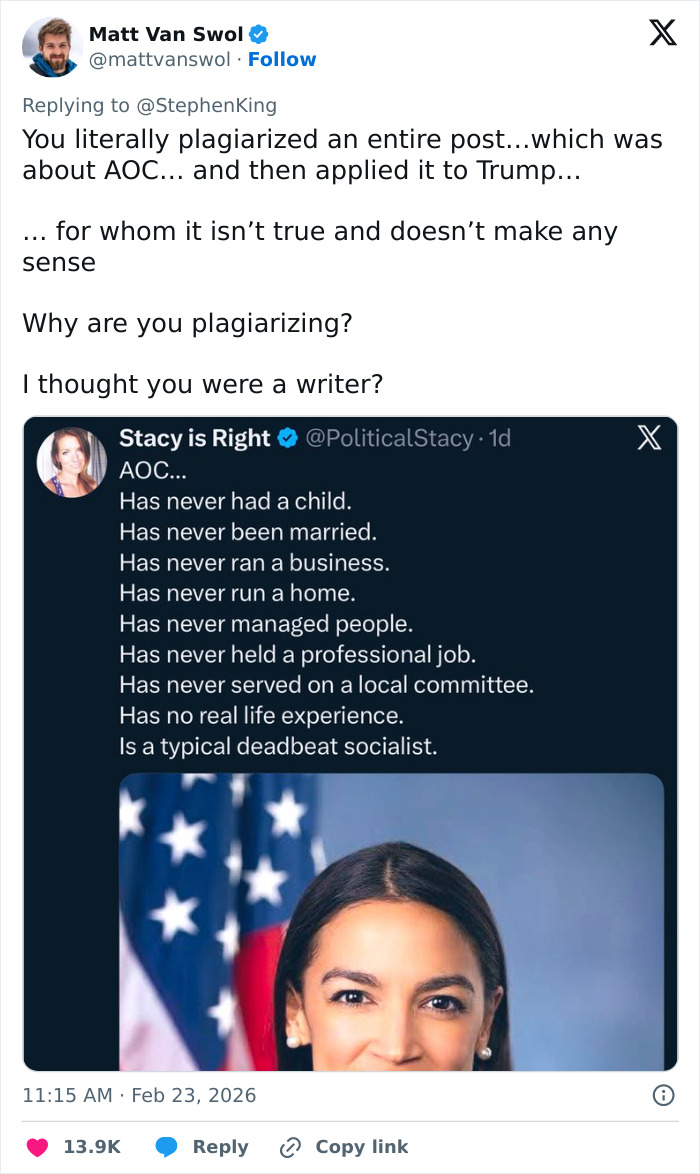The width and height of the screenshot is (700, 1174).
Task: Like the post with the heart icon
Action: click(37, 1147)
